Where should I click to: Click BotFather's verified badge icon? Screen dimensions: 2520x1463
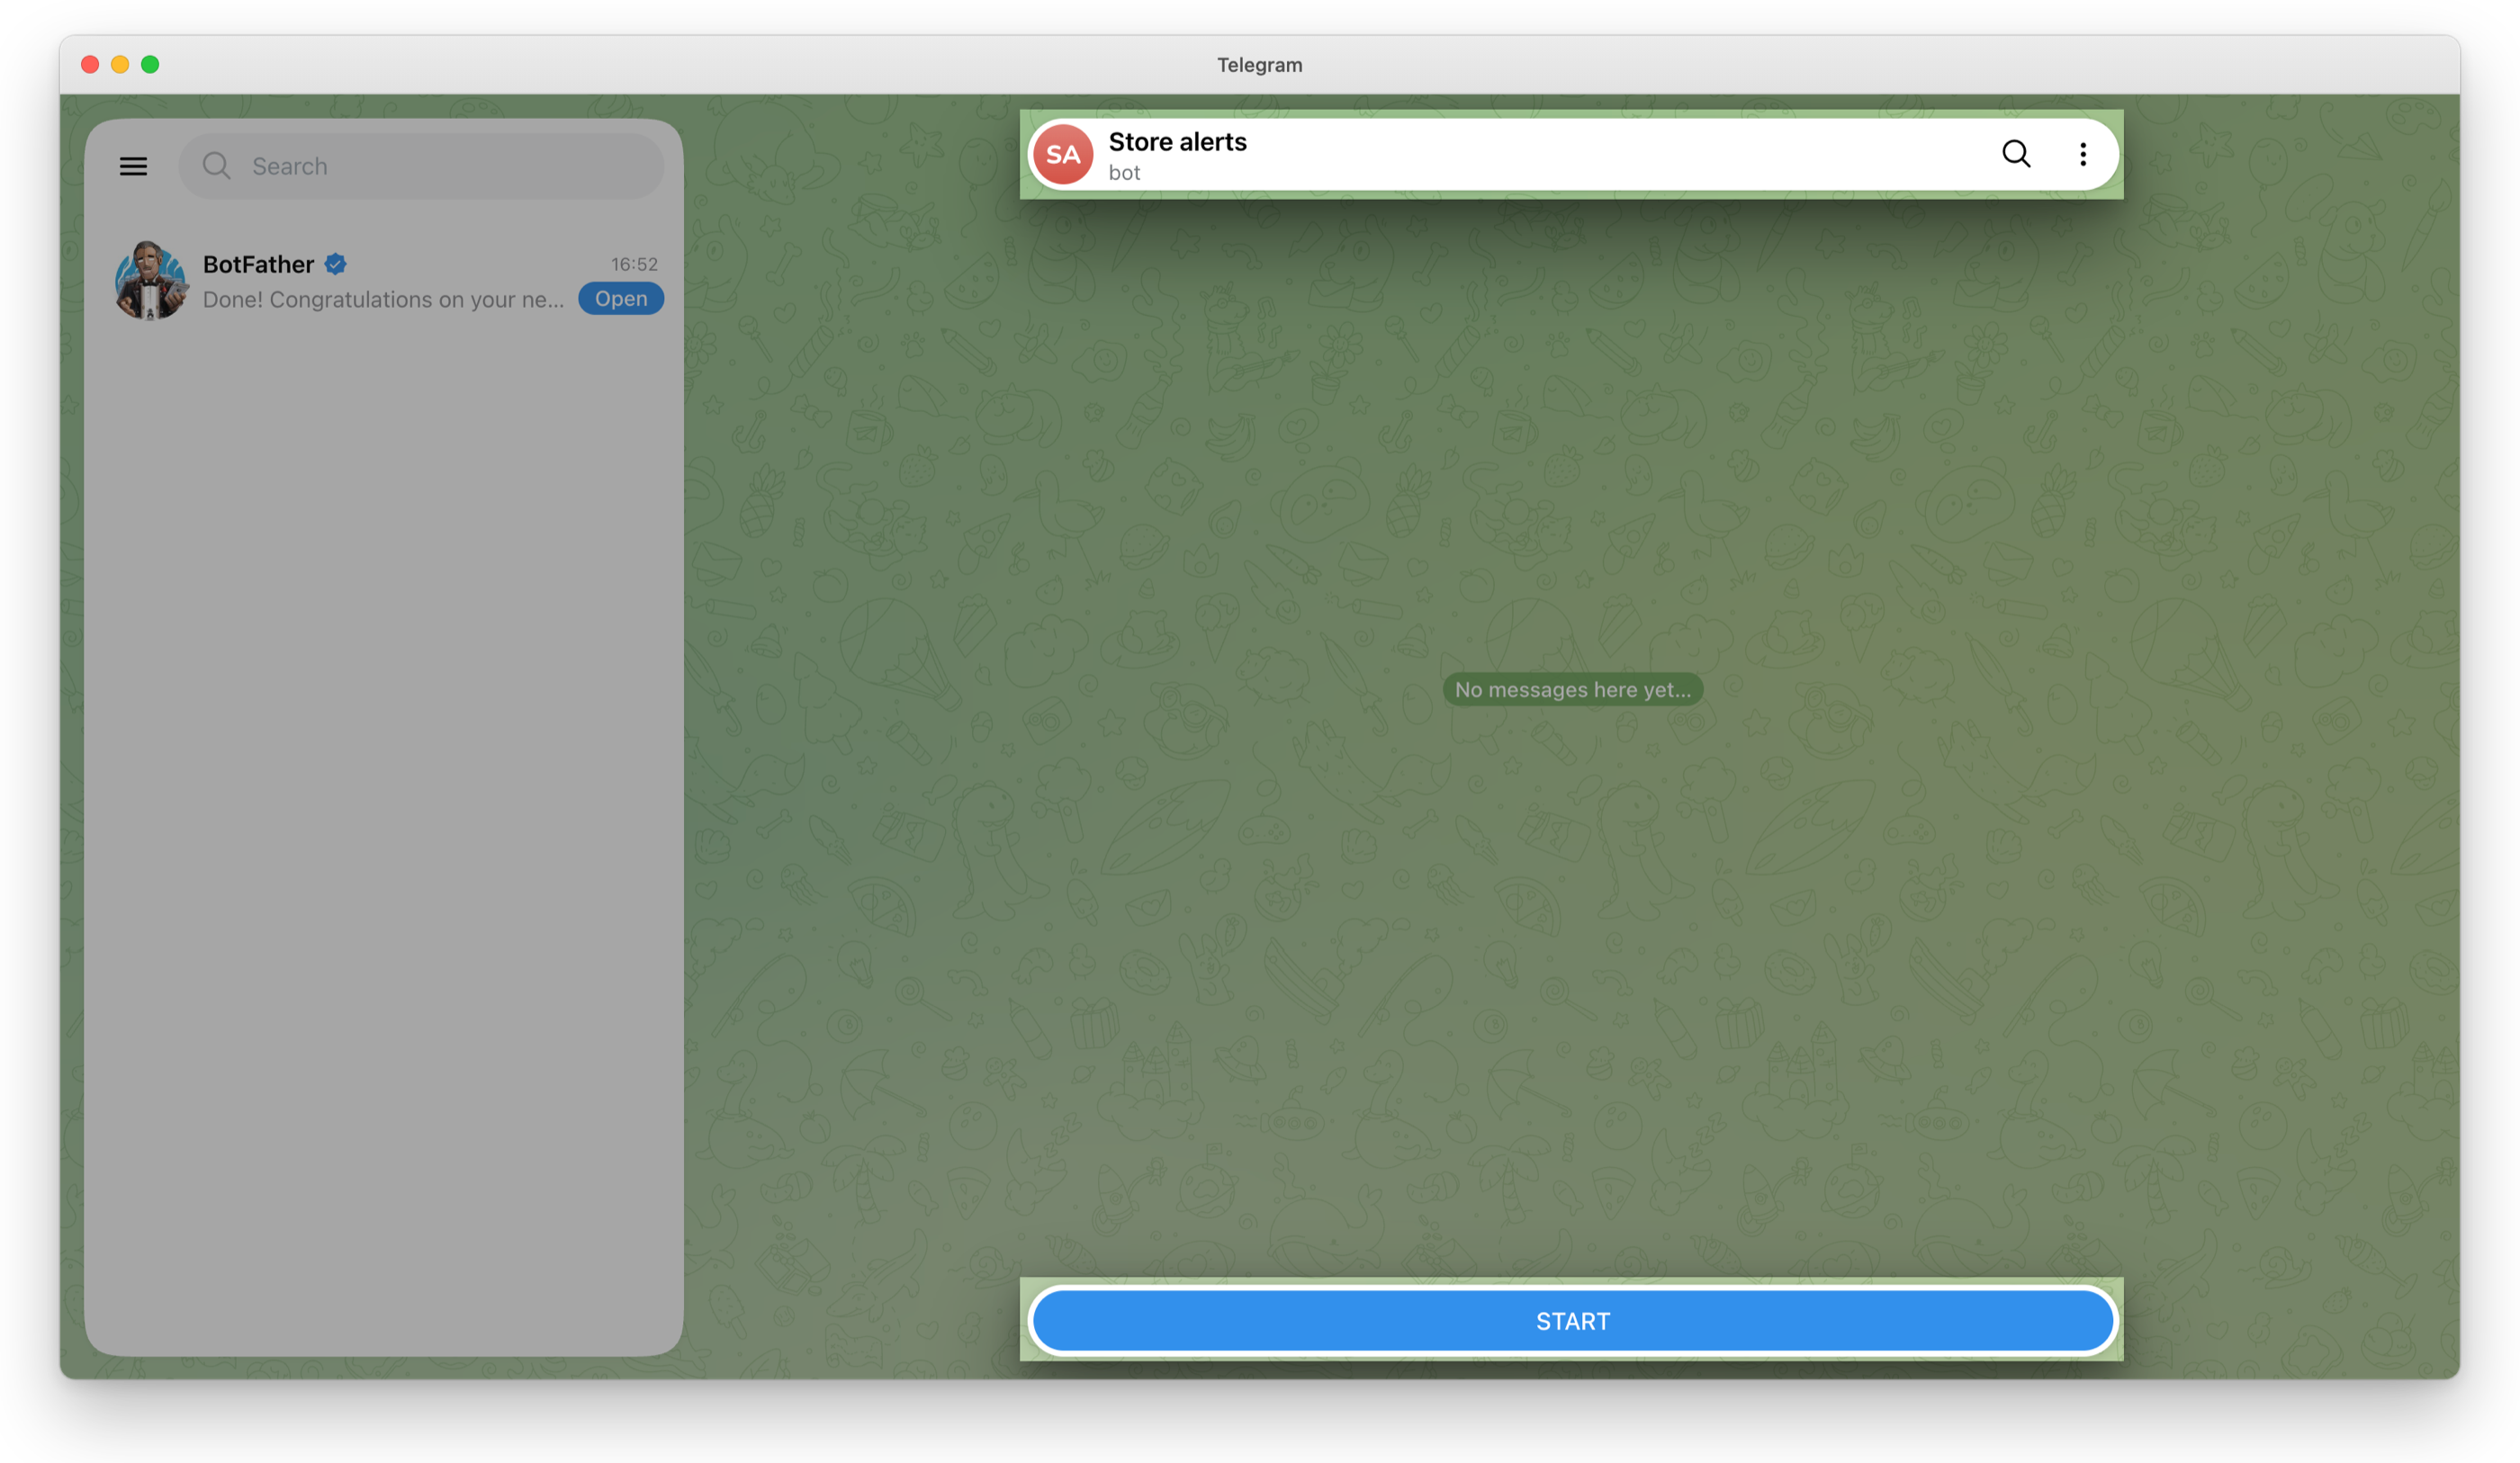tap(335, 264)
